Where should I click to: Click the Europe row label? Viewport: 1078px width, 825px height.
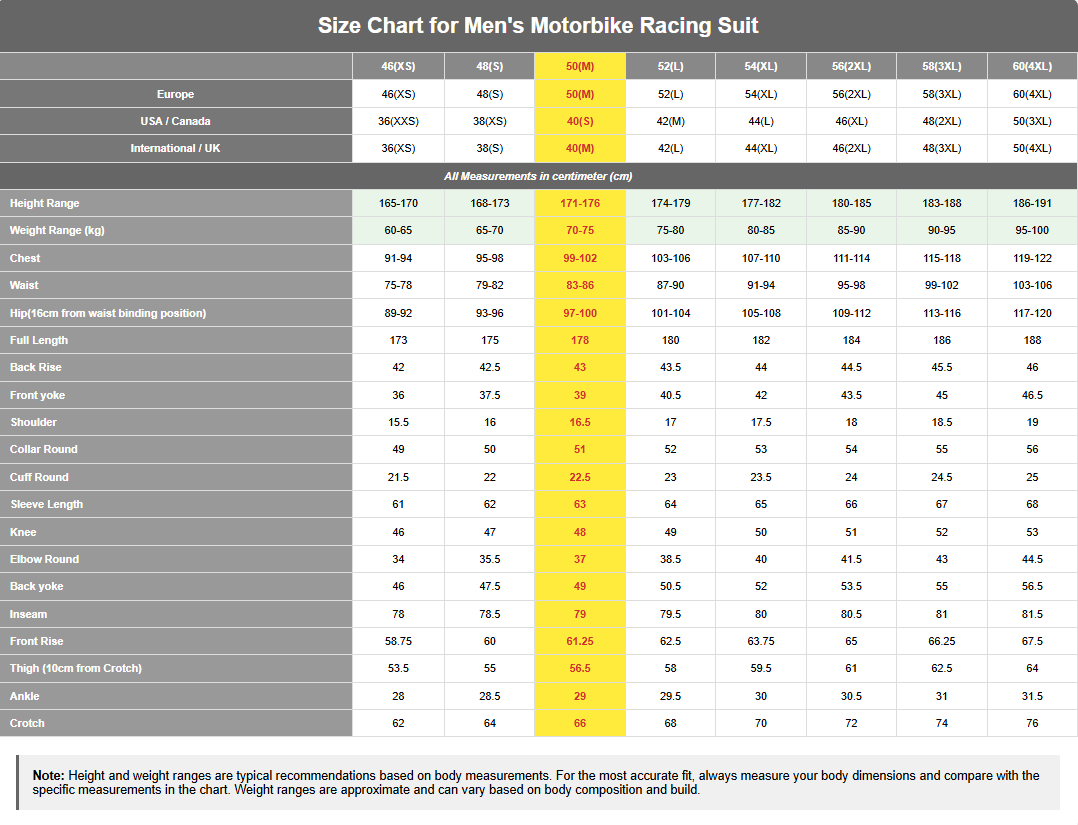175,94
